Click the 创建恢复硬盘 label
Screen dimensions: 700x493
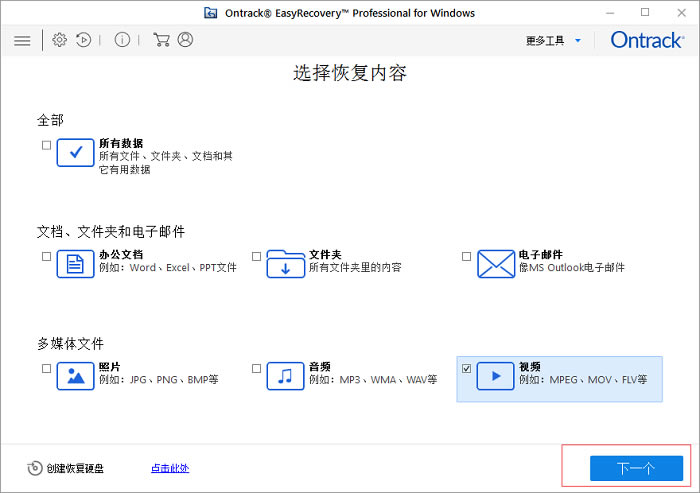[75, 468]
